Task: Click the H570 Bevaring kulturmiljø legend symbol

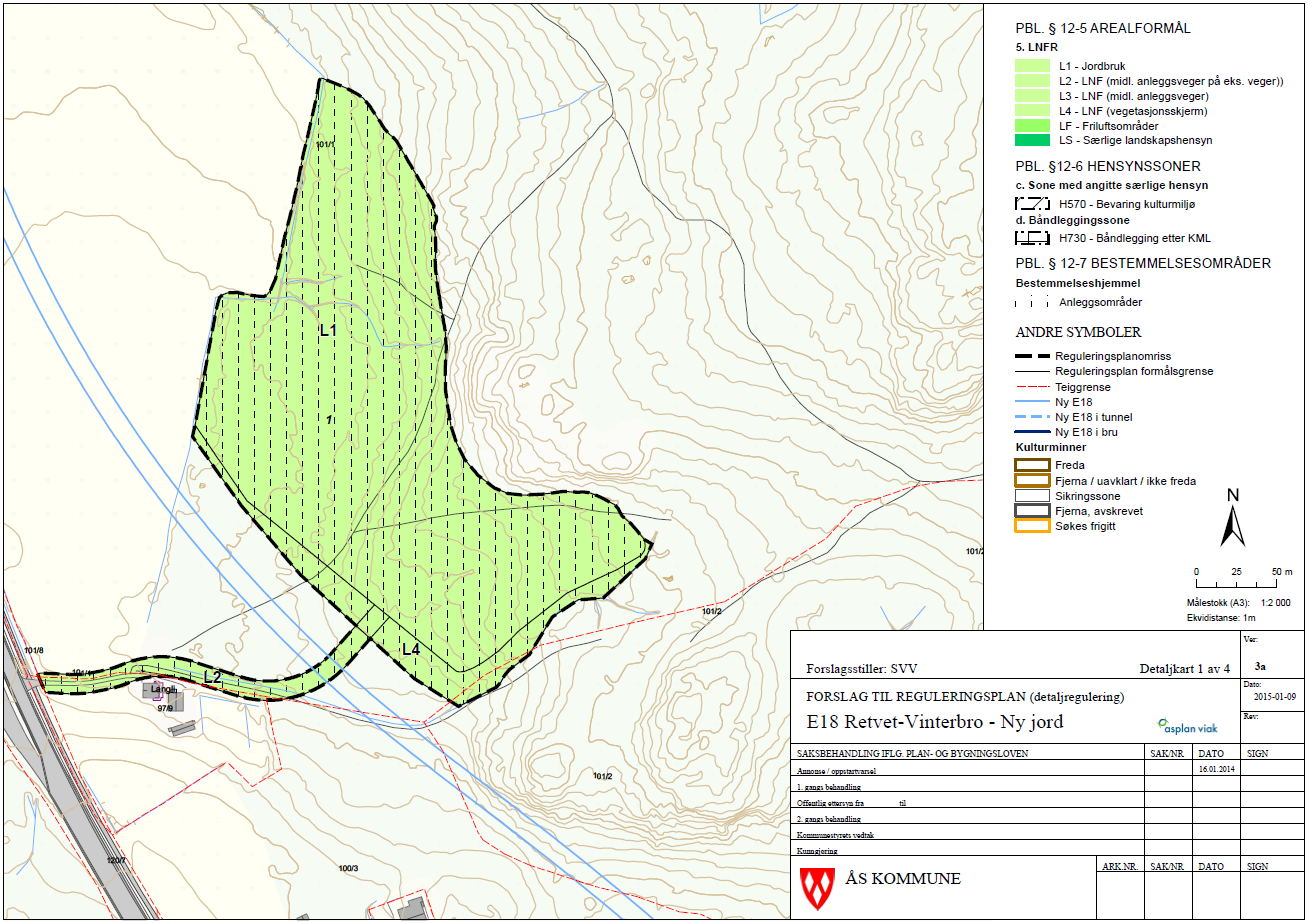Action: point(1031,203)
